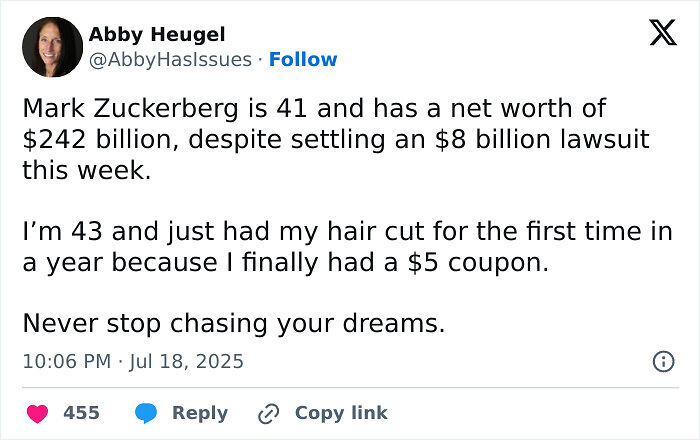The height and width of the screenshot is (440, 700).
Task: Click the chain link copy icon
Action: 267,413
